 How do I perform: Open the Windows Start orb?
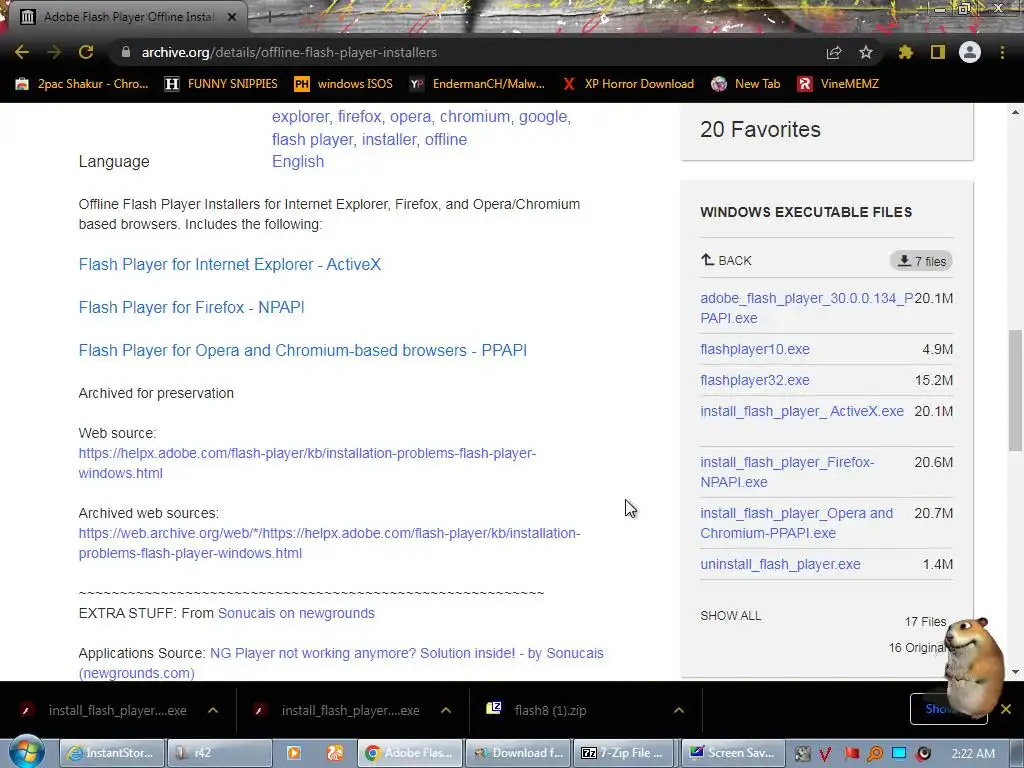tap(26, 752)
